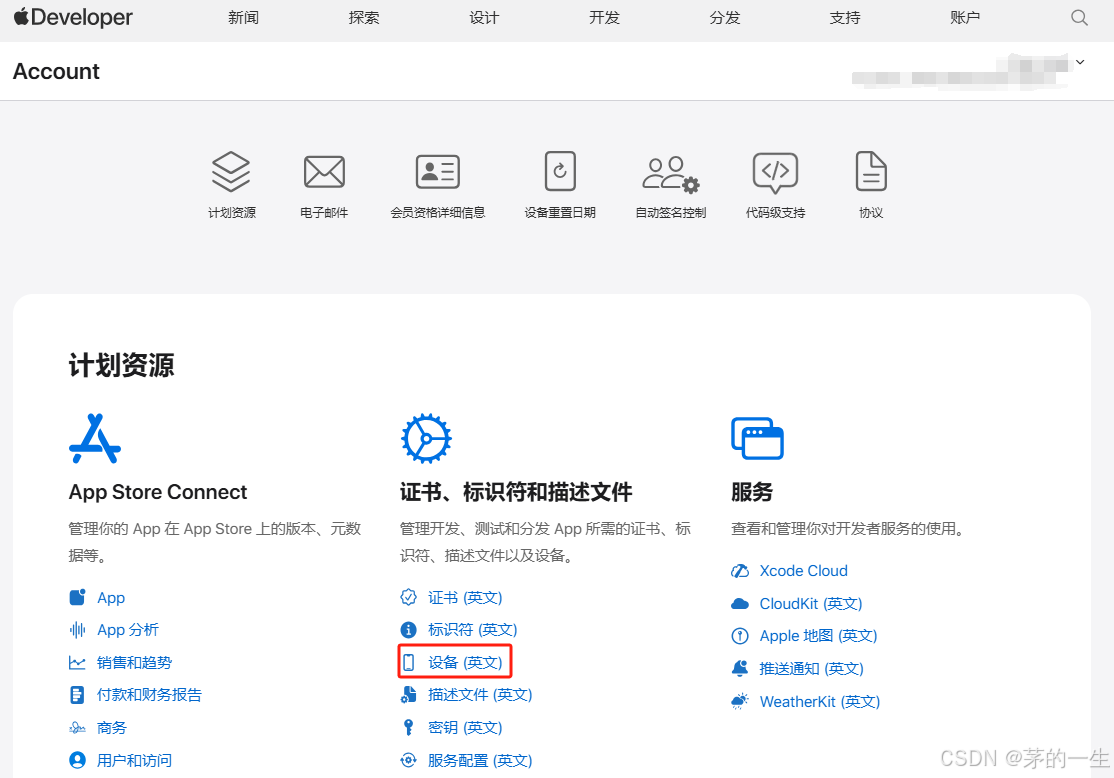This screenshot has width=1114, height=778.
Task: Click the CloudKit cloud icon
Action: tap(740, 604)
